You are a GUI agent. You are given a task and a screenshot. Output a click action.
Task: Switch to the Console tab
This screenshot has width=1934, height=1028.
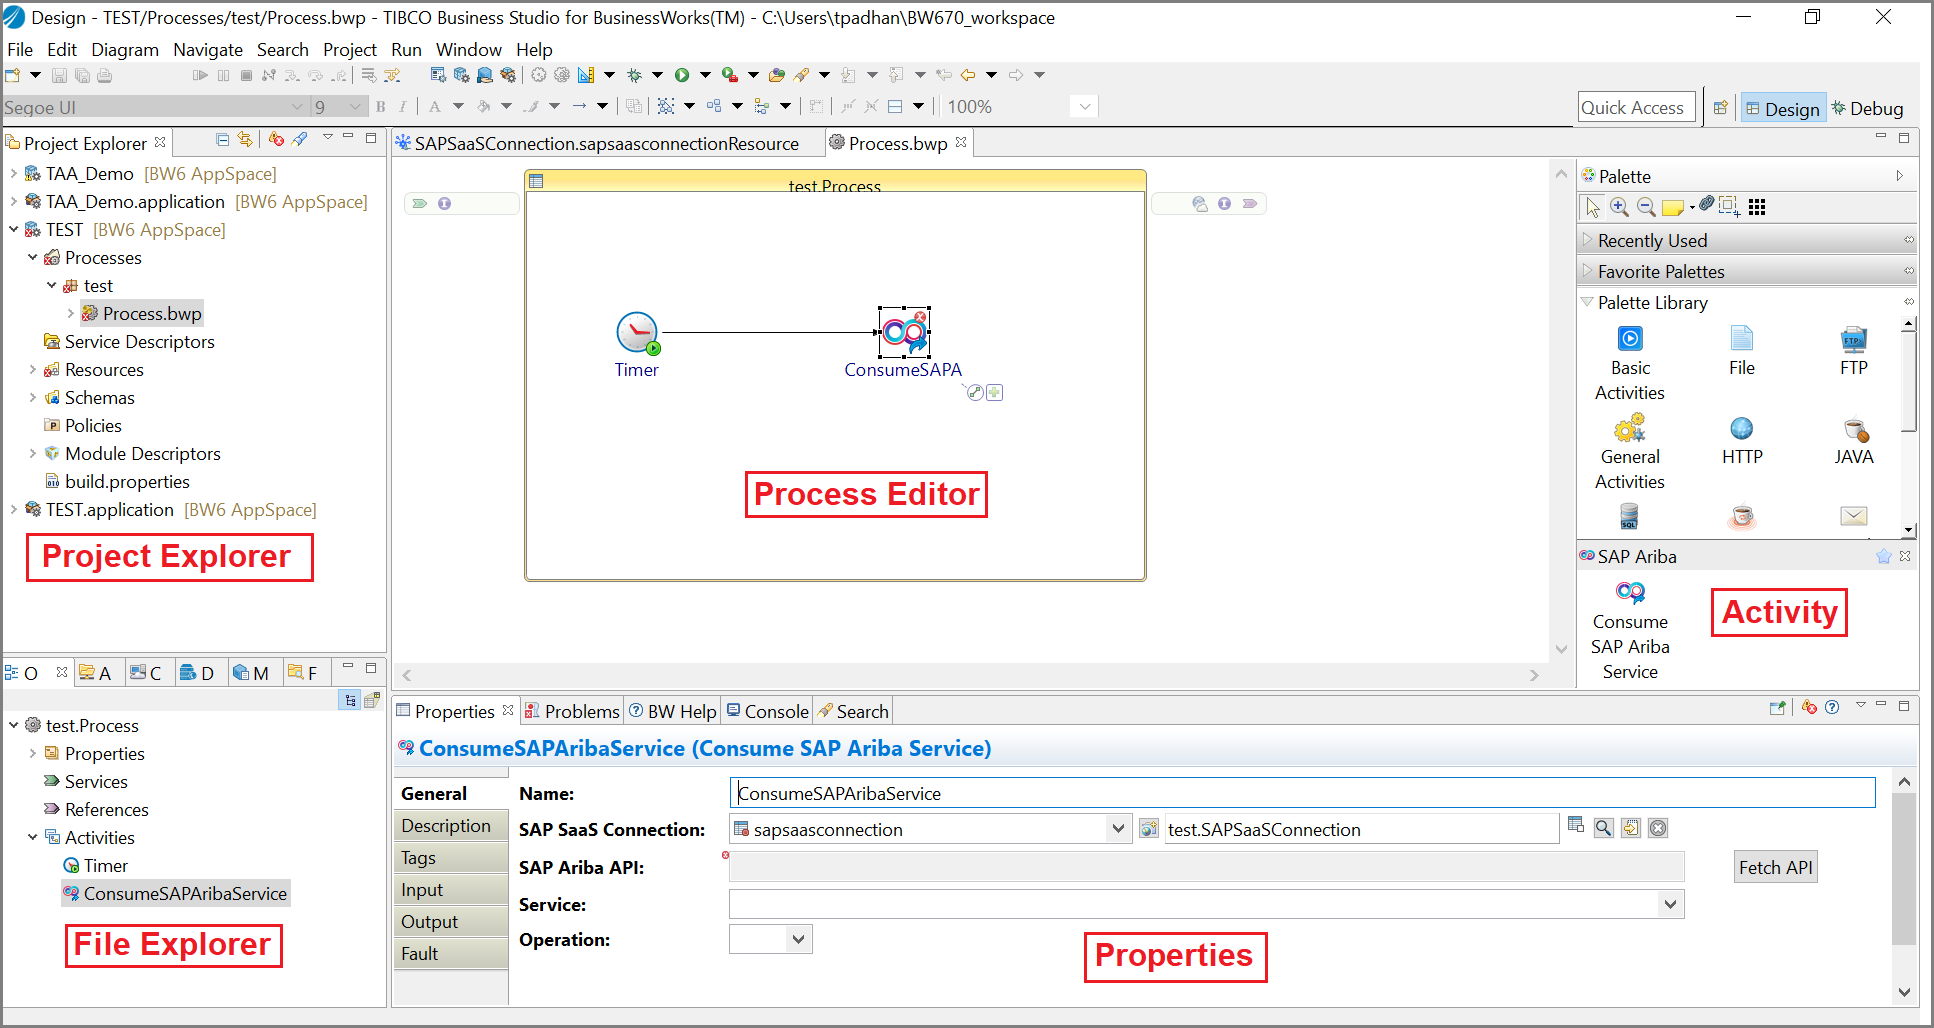[767, 711]
